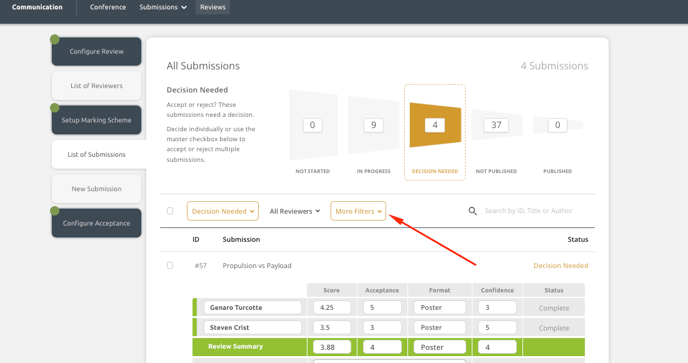
Task: Click the 4 Submissions count label
Action: click(554, 66)
